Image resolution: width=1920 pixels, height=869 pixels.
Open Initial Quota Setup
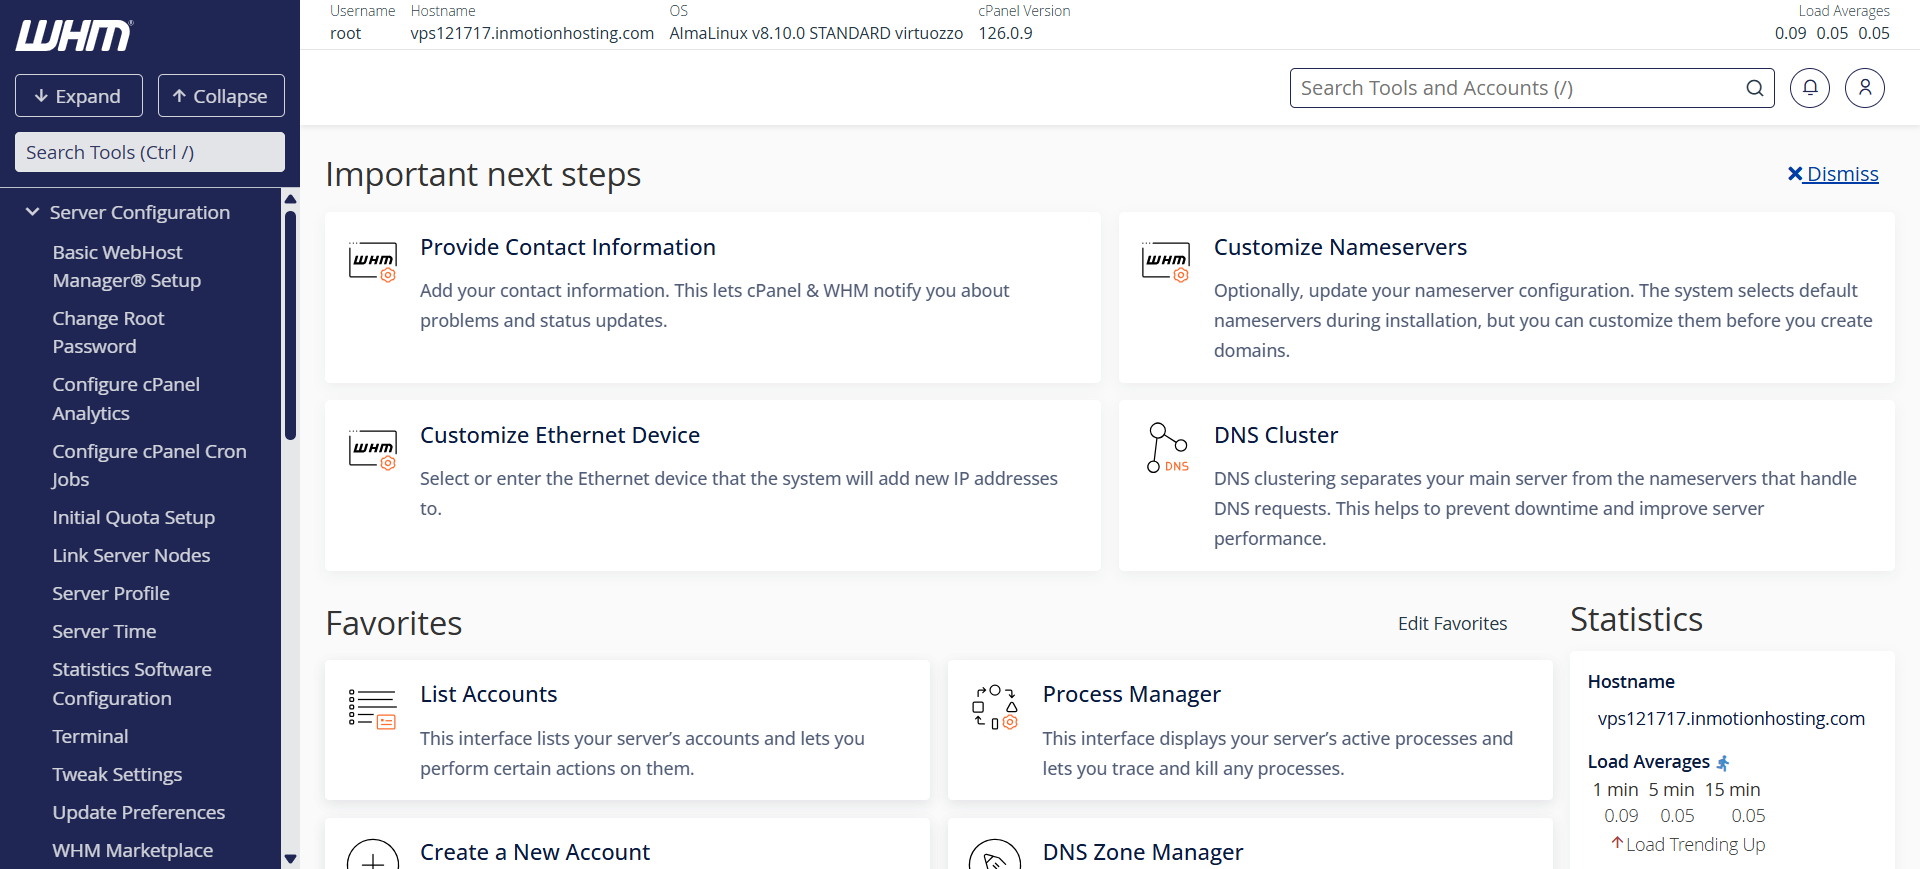click(134, 517)
